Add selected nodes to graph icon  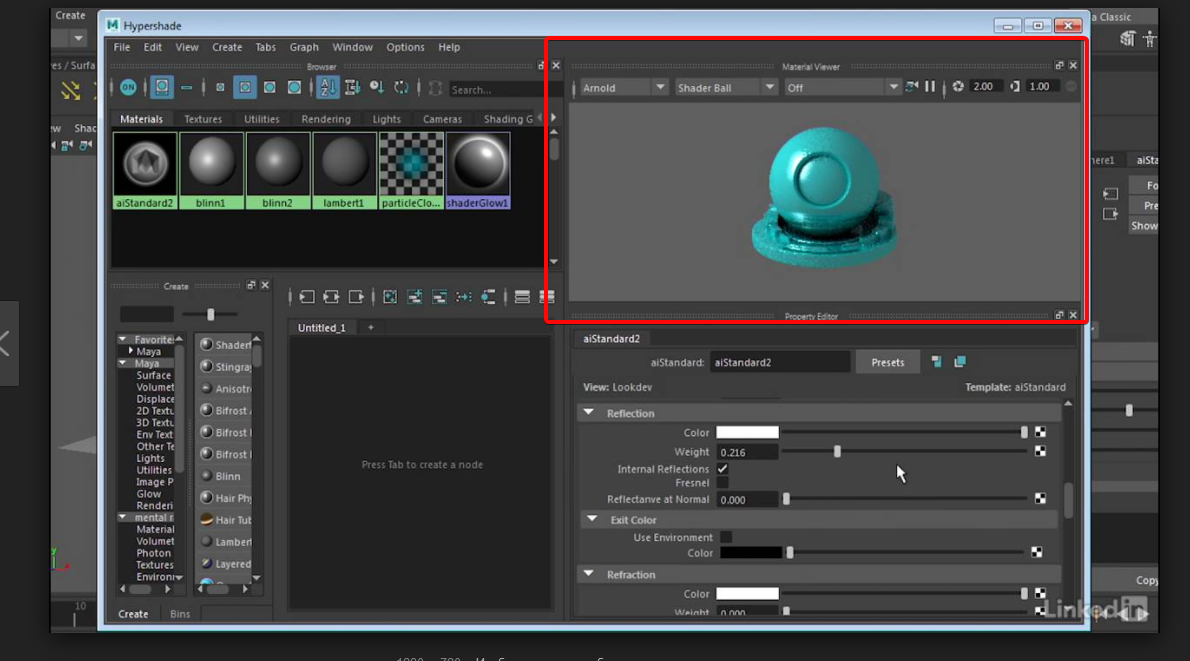pyautogui.click(x=414, y=297)
